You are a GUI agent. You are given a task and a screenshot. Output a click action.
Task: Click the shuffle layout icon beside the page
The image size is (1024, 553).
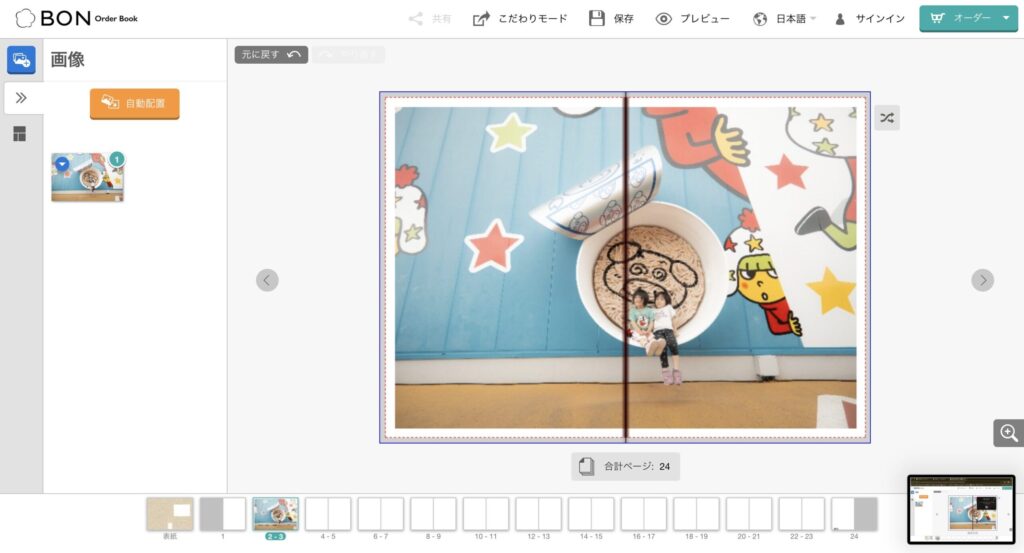tap(886, 118)
